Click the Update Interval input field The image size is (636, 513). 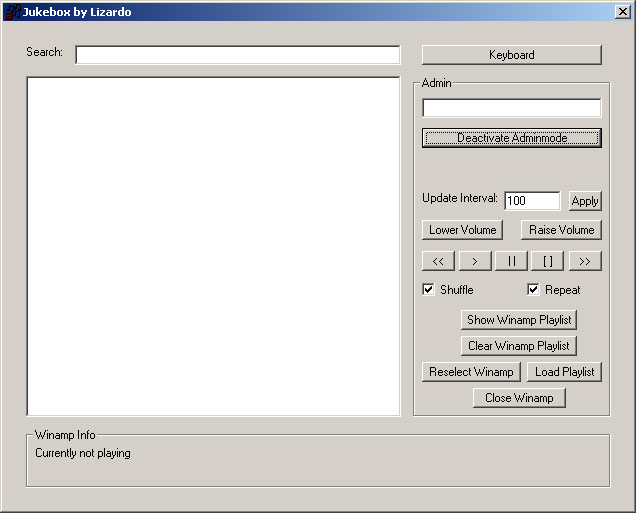[531, 201]
